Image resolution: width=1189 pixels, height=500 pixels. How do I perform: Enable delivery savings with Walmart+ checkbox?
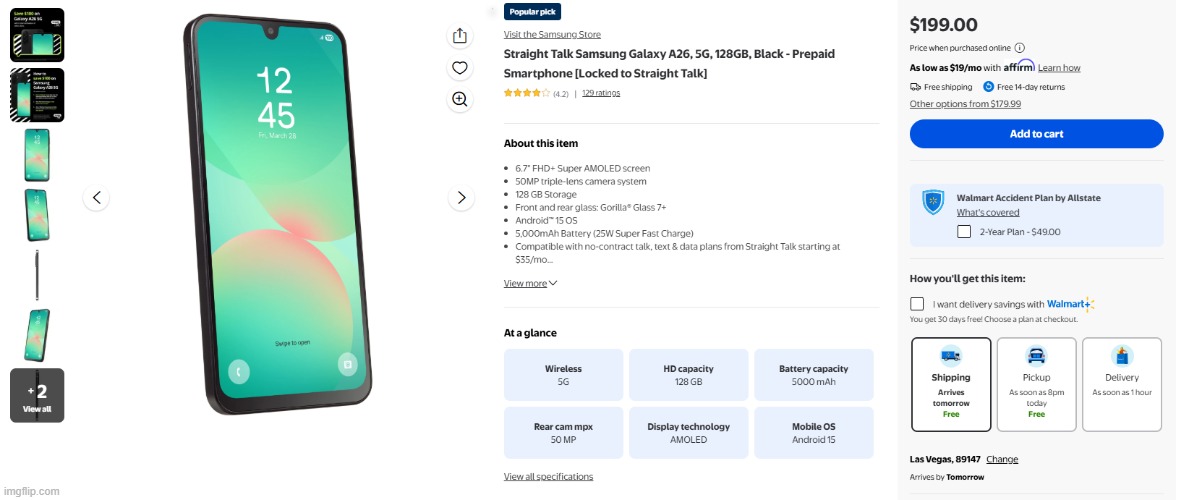[917, 304]
